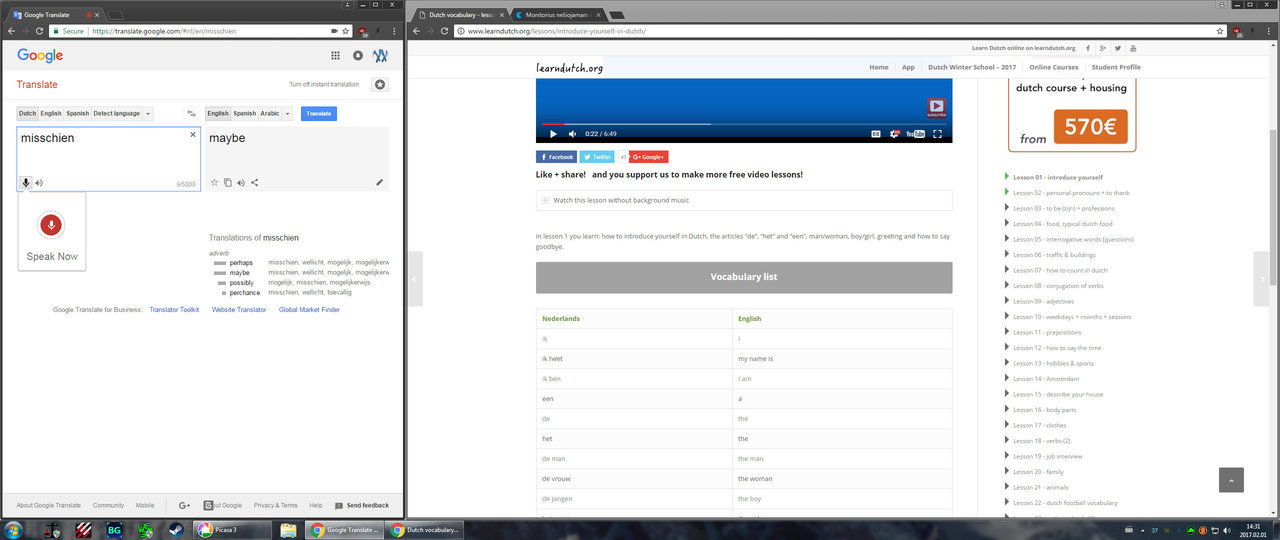Select English as the target language
Image resolution: width=1280 pixels, height=540 pixels.
(217, 114)
